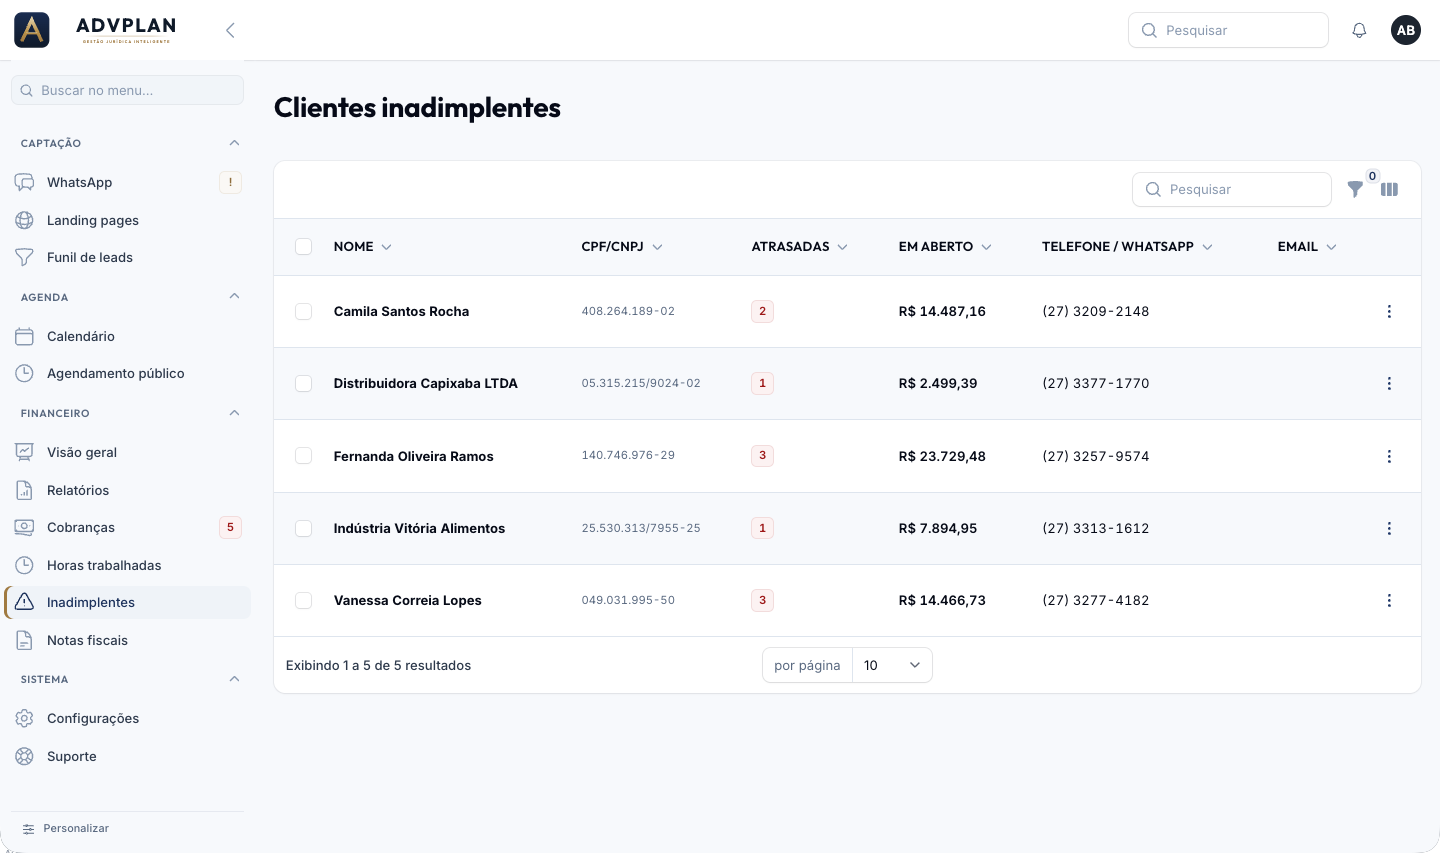Click the table filter funnel icon

1355,189
